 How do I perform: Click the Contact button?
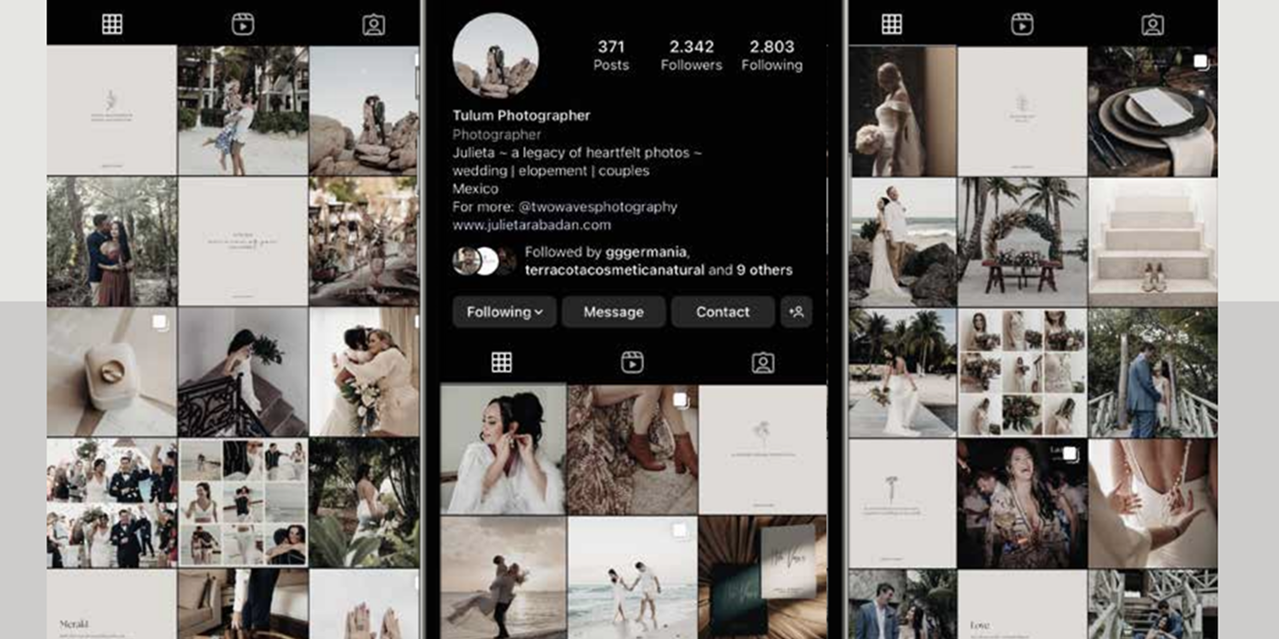tap(722, 312)
